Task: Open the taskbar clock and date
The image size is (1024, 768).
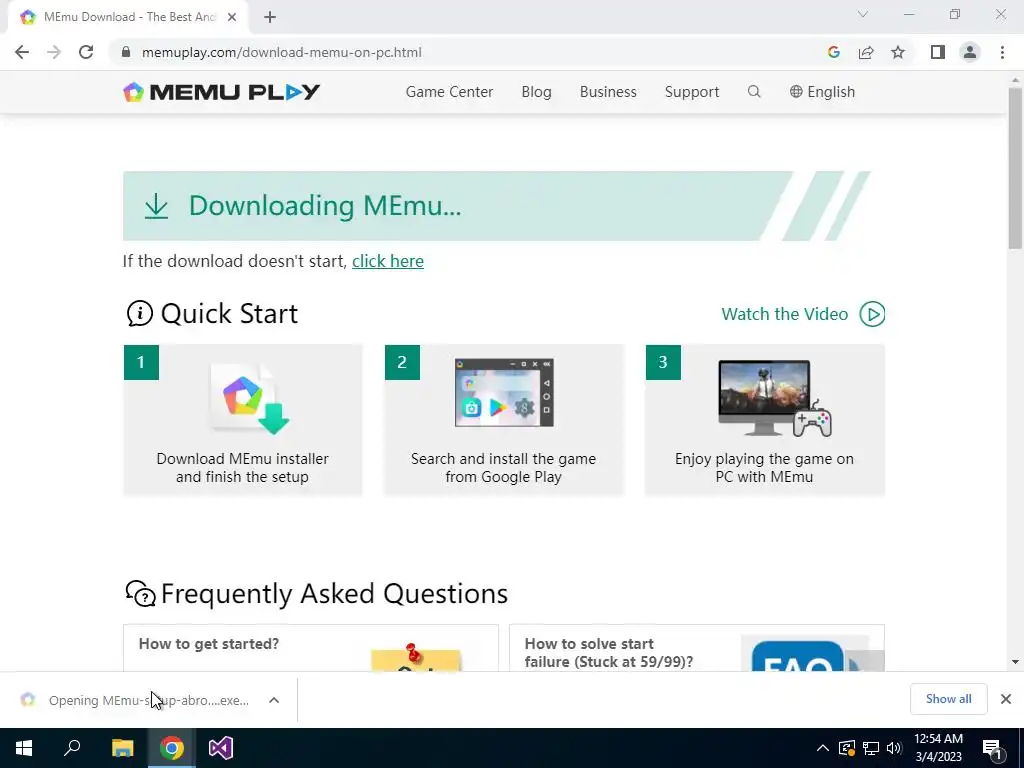Action: (x=938, y=748)
